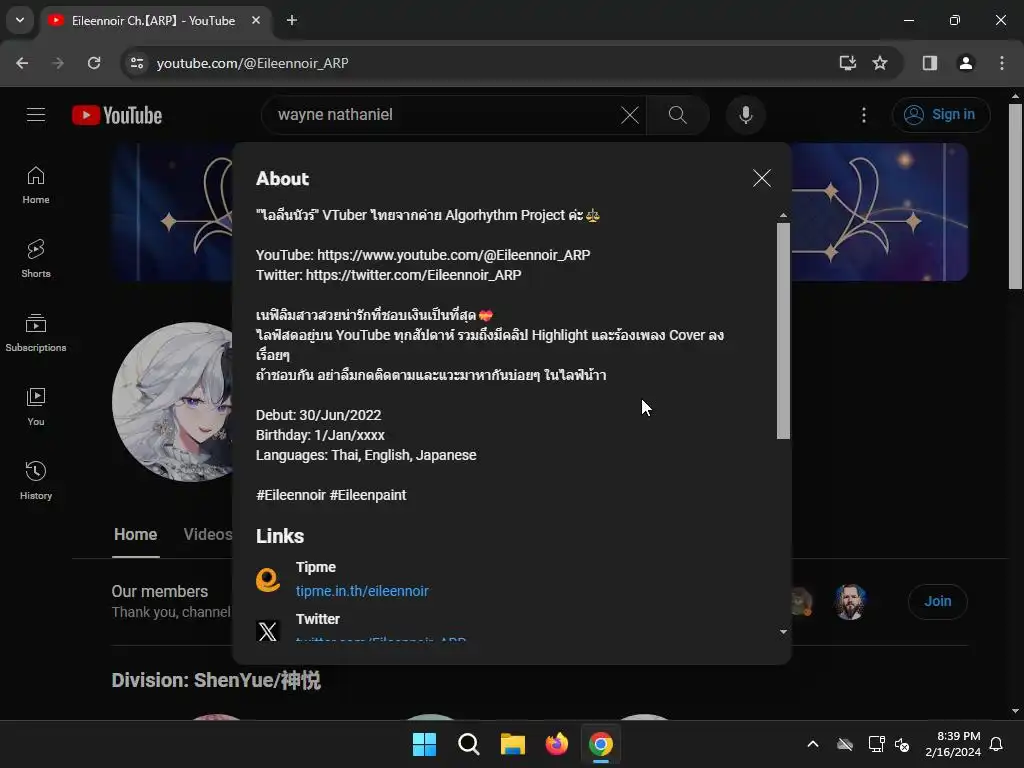This screenshot has height=768, width=1024.
Task: Clear the search text with X icon
Action: coord(630,115)
